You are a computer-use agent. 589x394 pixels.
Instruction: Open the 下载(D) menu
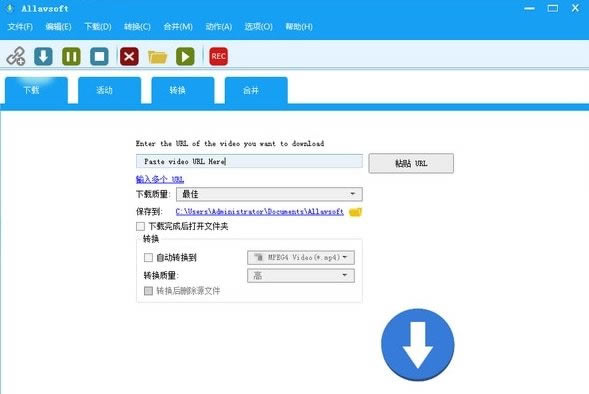pyautogui.click(x=98, y=27)
